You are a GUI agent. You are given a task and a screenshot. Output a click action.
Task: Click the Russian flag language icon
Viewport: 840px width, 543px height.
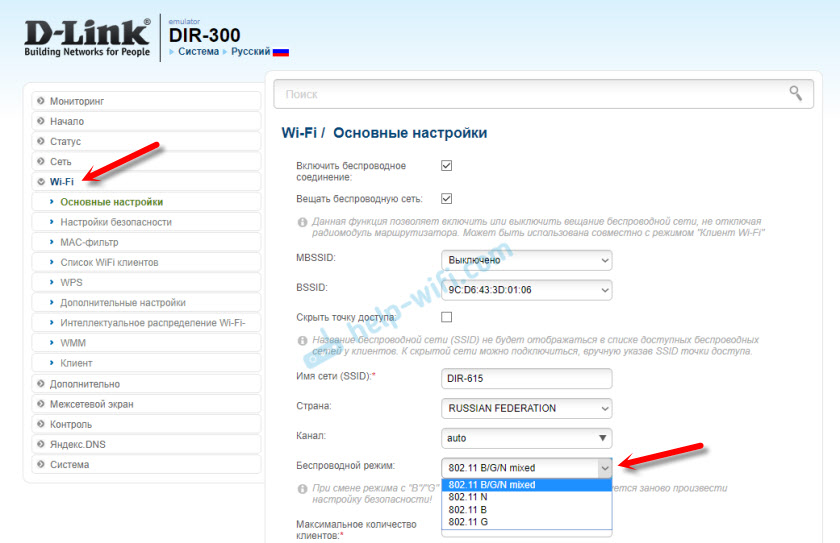click(x=281, y=51)
